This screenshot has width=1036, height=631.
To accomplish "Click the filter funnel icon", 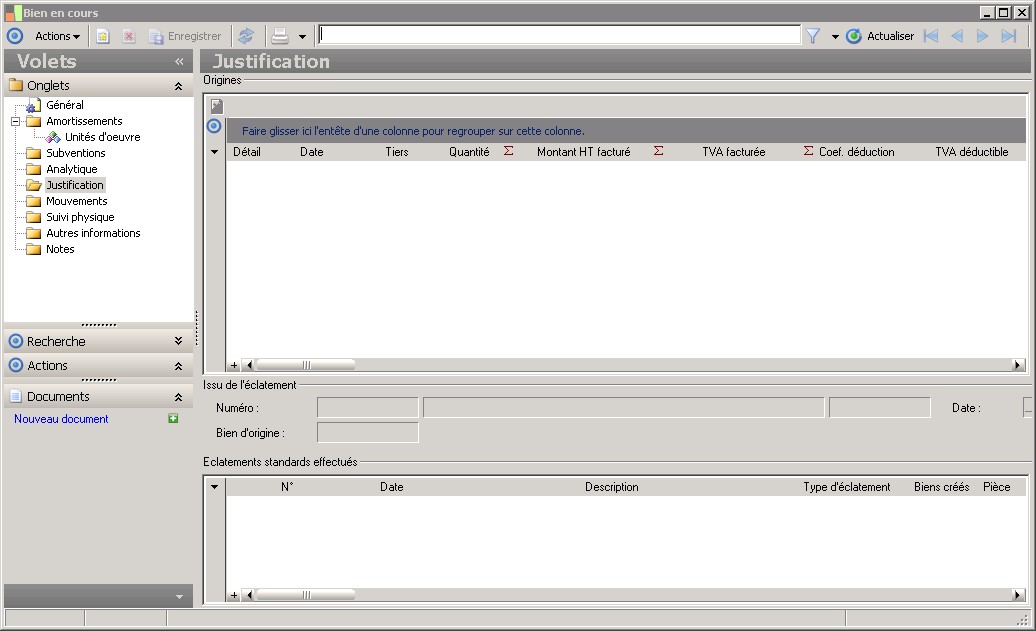I will pos(813,36).
